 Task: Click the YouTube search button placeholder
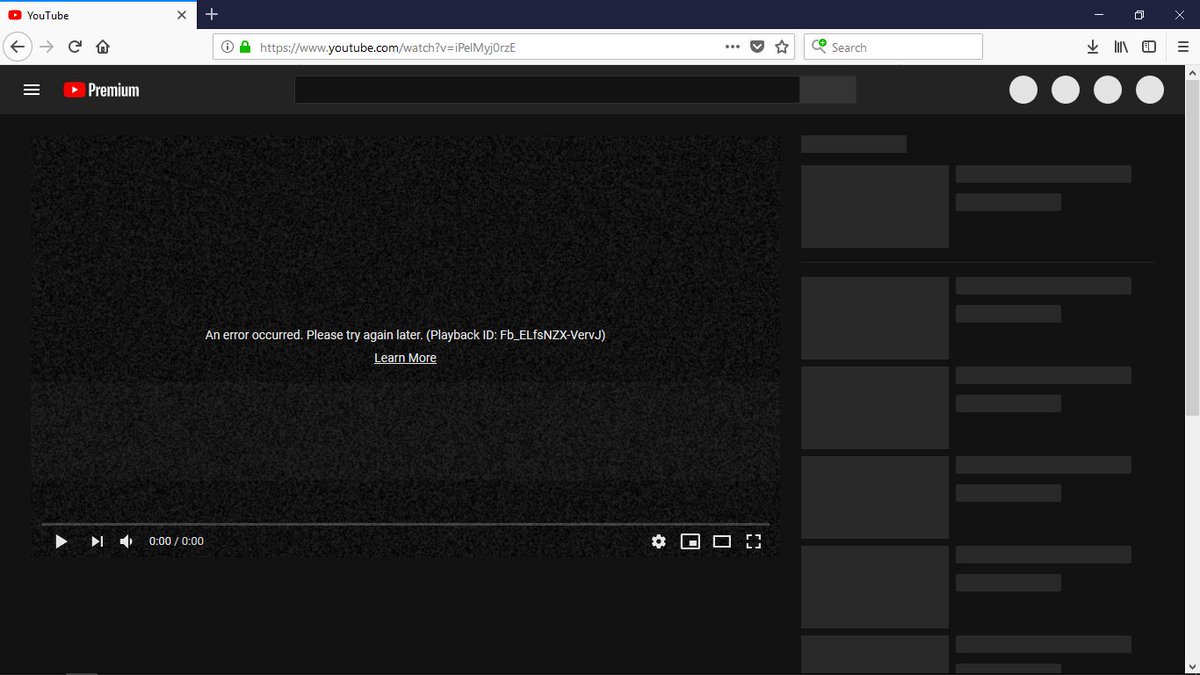click(828, 89)
